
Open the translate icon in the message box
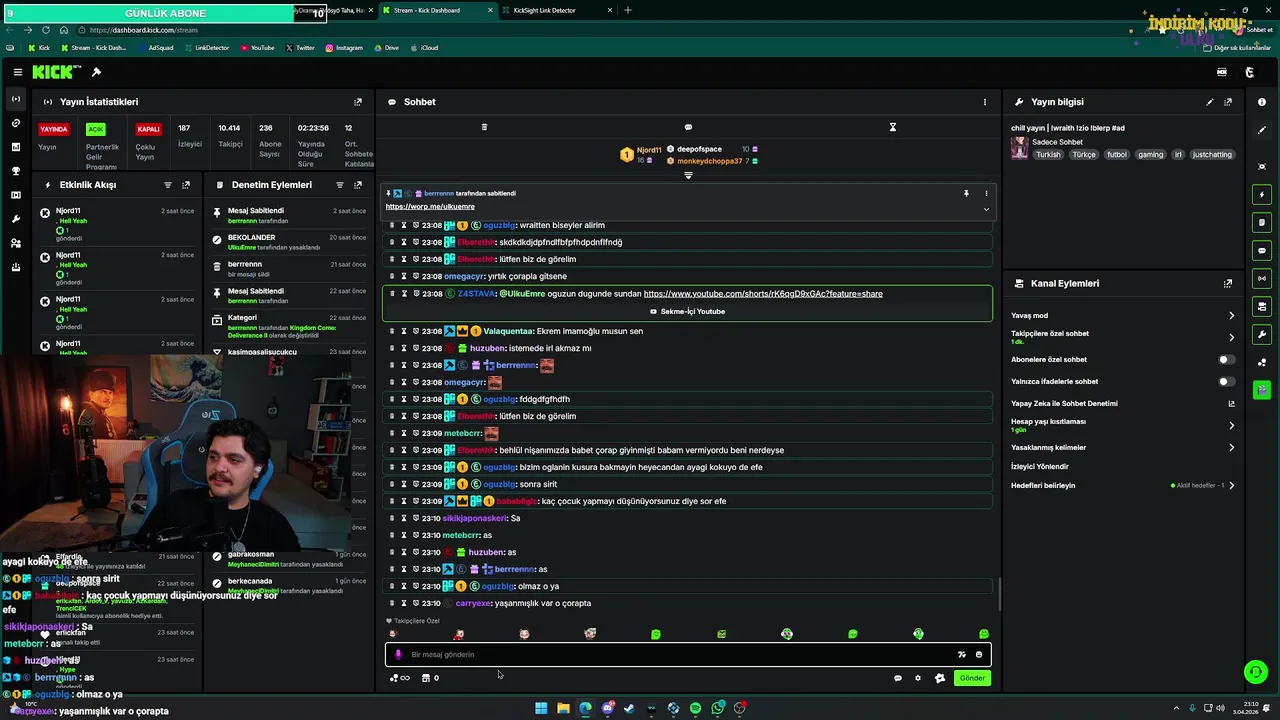click(x=962, y=655)
